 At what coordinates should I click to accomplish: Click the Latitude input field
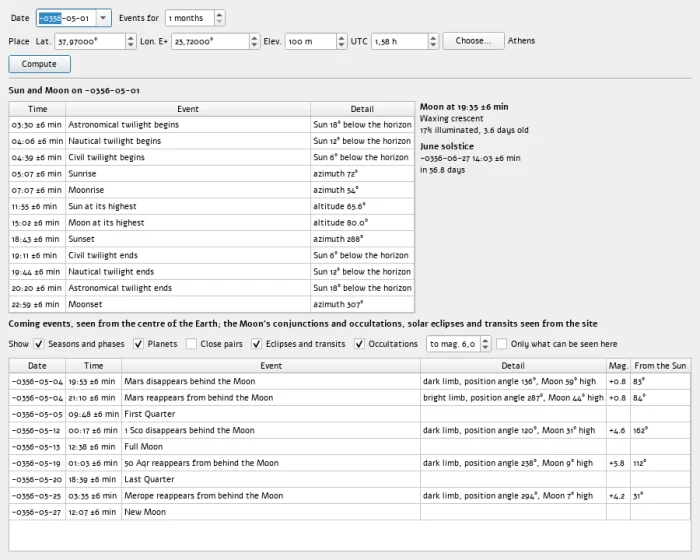pyautogui.click(x=90, y=42)
